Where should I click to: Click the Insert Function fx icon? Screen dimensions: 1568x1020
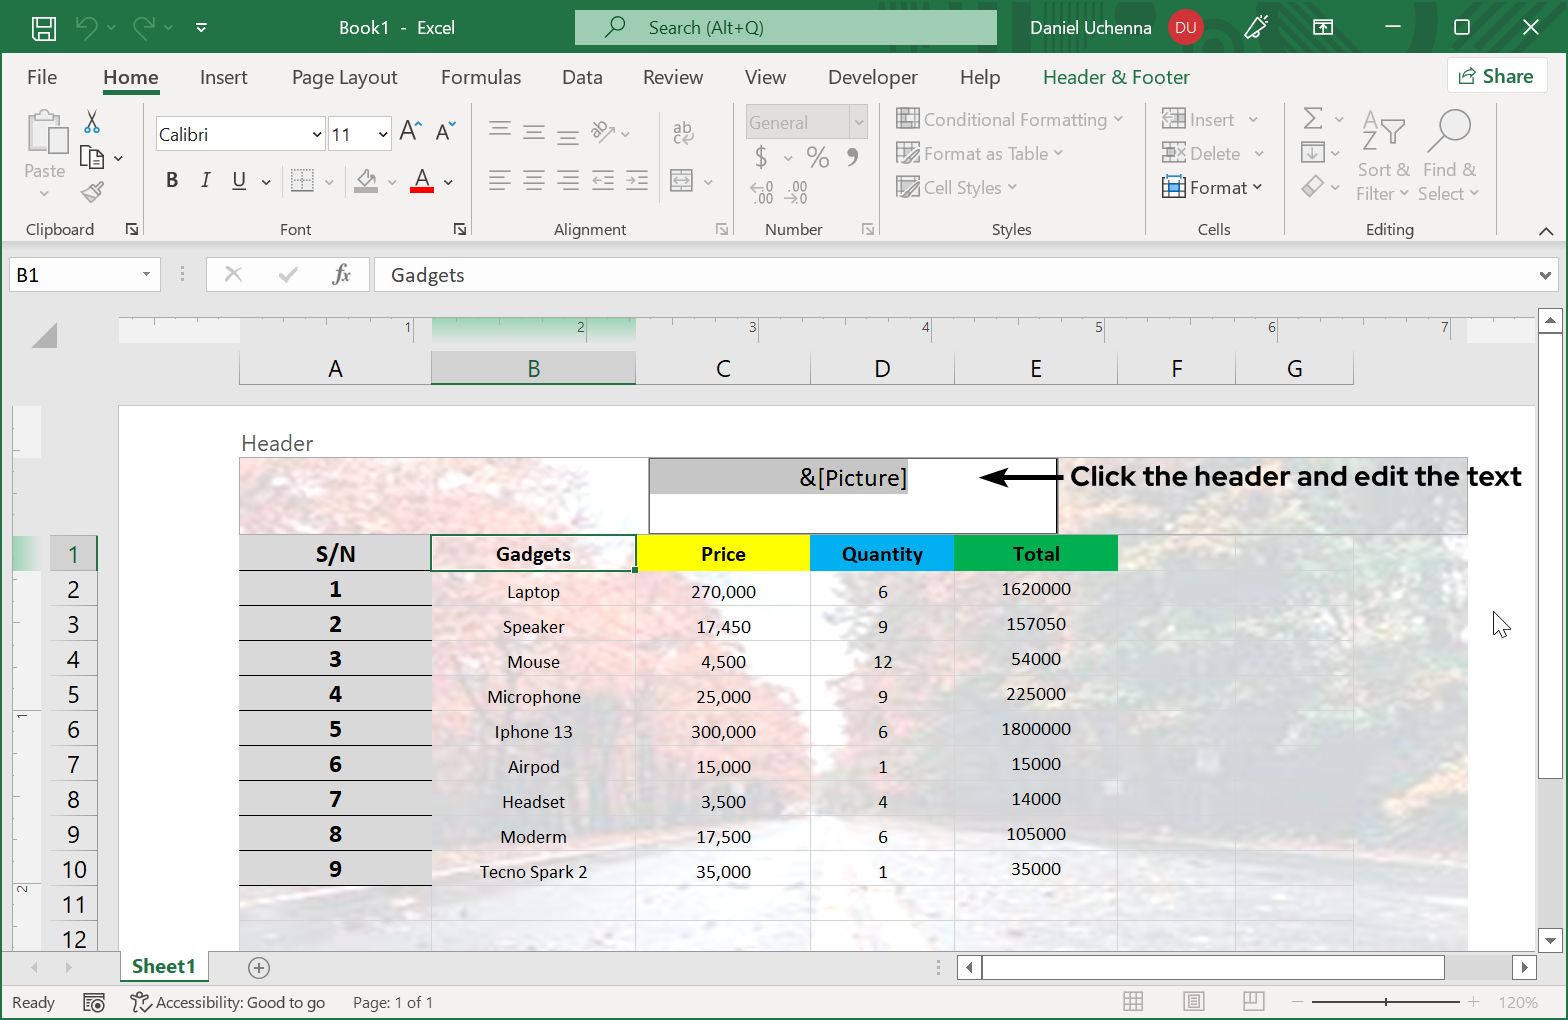click(x=341, y=275)
